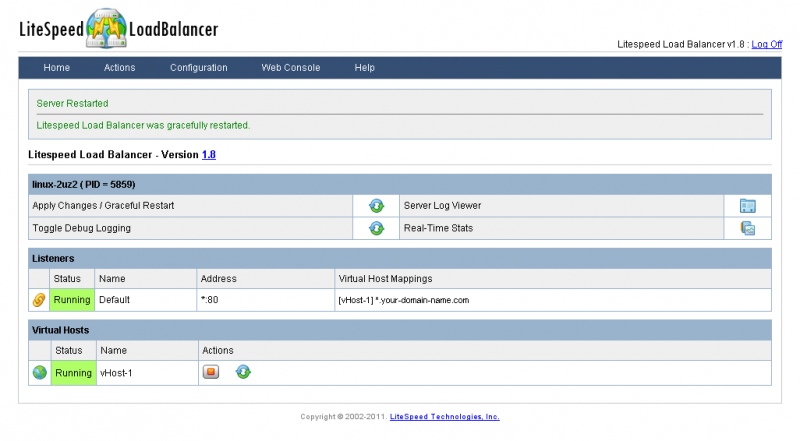Click the gracefully restarted notice text
Screen dimensions: 800x441
point(143,125)
